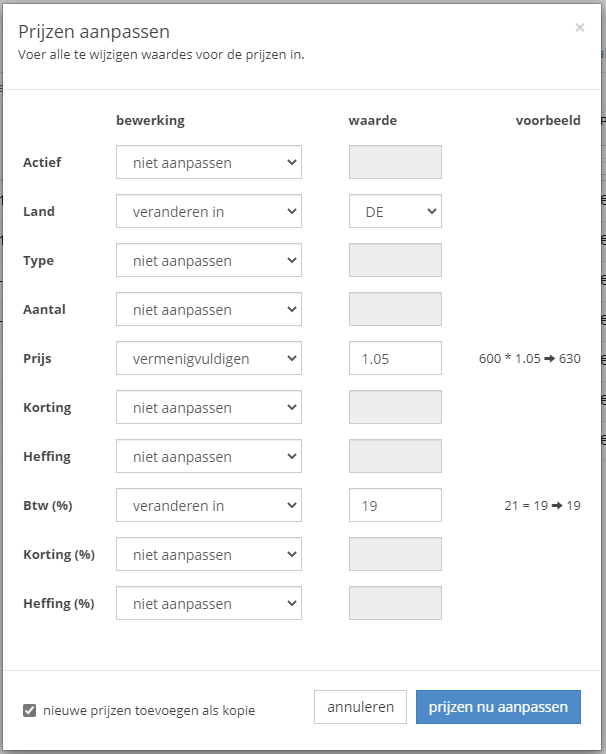
Task: Open the Aantal bewerking dropdown
Action: [x=209, y=309]
